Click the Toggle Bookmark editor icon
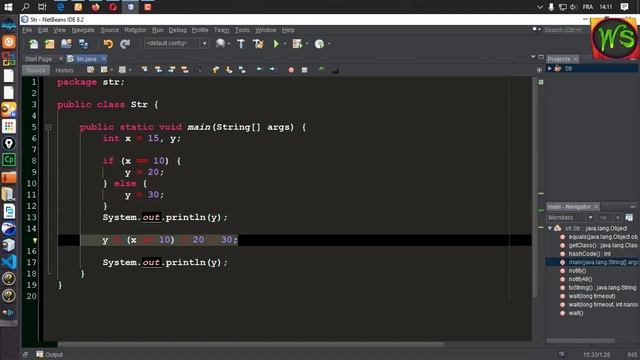Image resolution: width=640 pixels, height=360 pixels. click(x=242, y=70)
